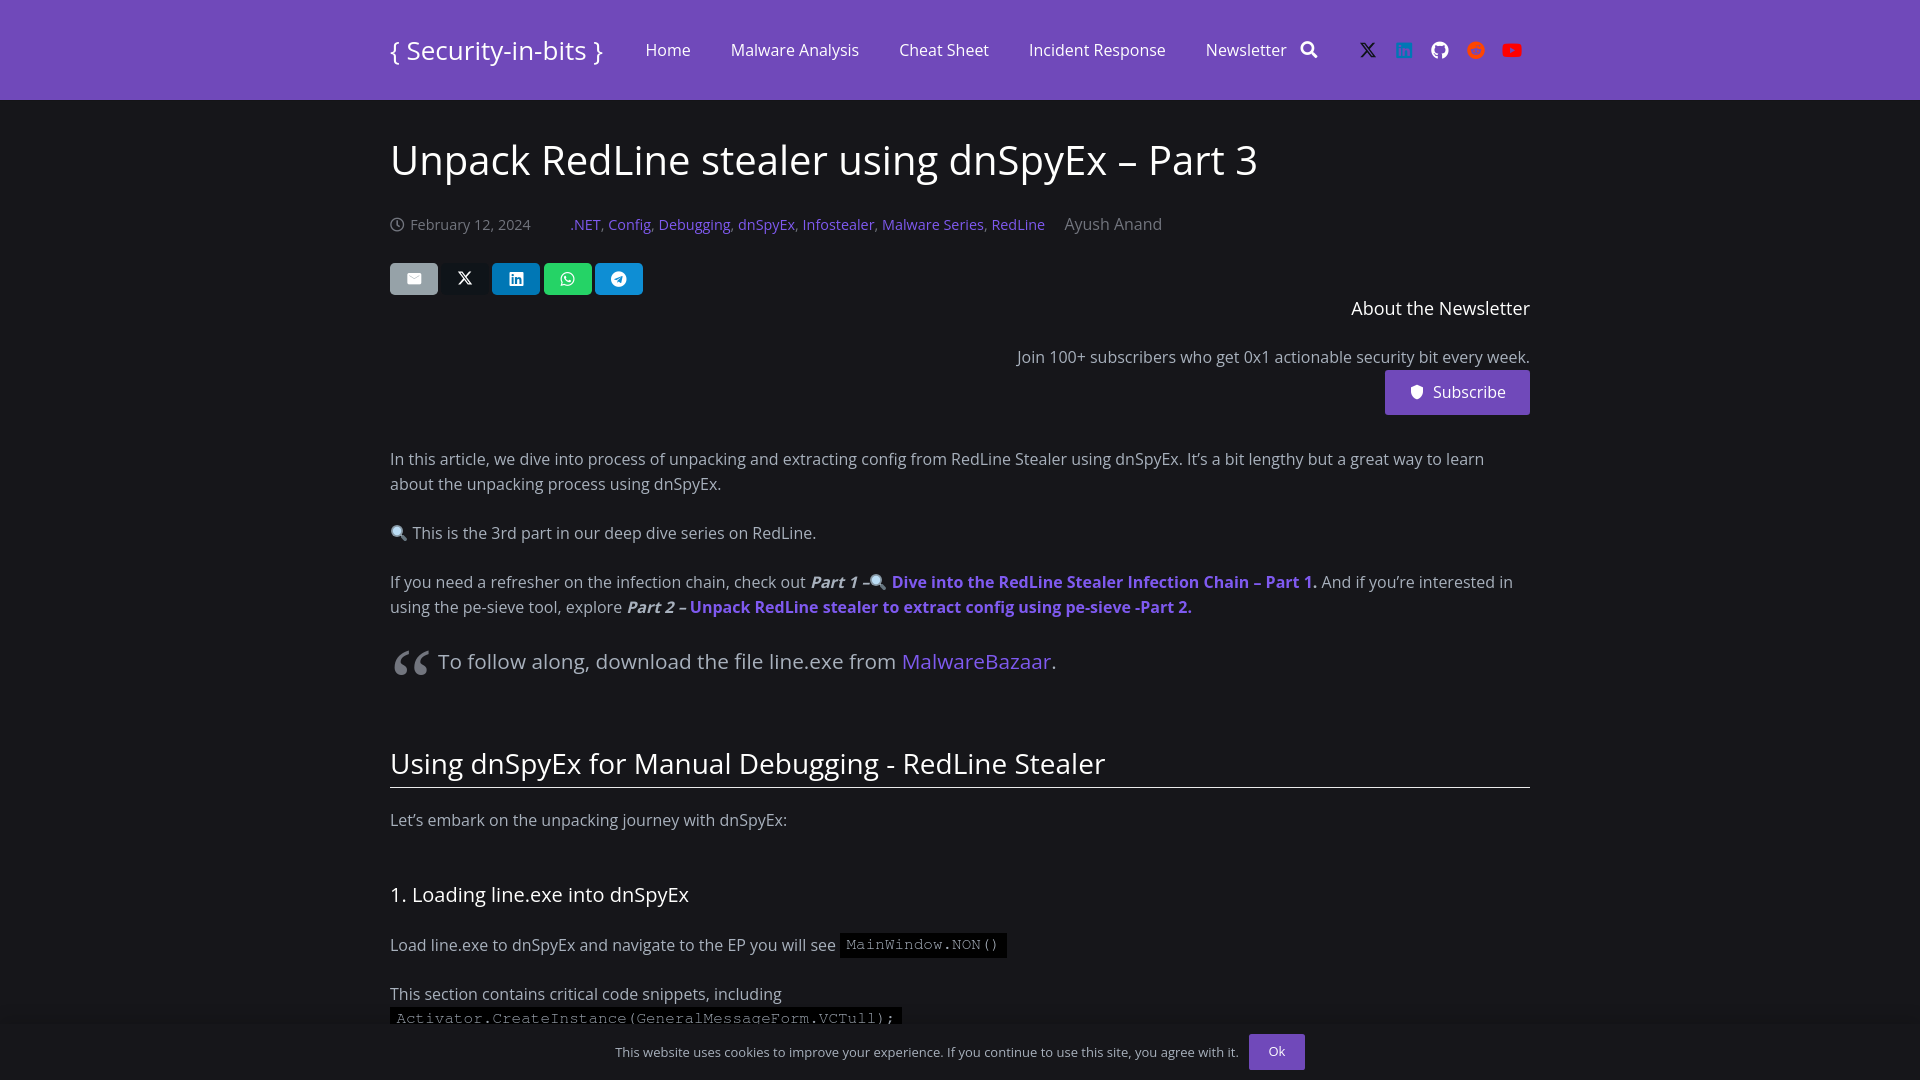Open the dnSpyEx tag link

(766, 225)
